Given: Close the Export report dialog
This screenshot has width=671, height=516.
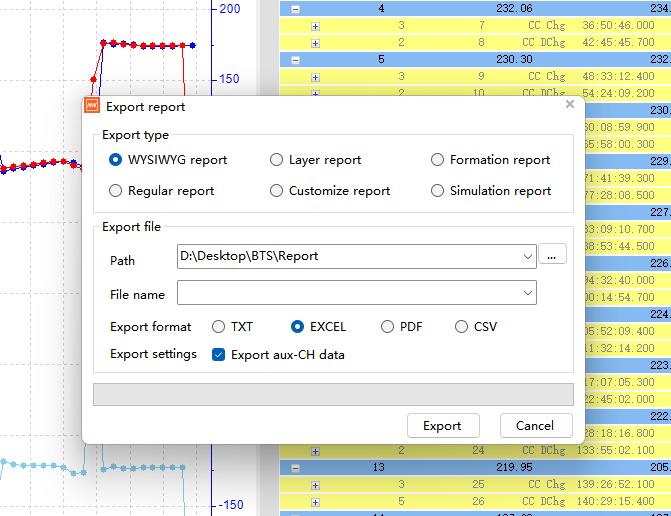Looking at the screenshot, I should 570,104.
